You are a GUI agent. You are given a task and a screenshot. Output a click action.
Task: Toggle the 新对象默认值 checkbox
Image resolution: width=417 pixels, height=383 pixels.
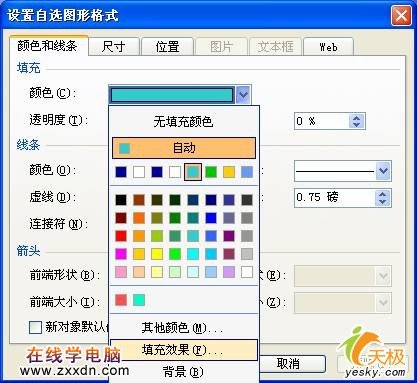pos(35,327)
